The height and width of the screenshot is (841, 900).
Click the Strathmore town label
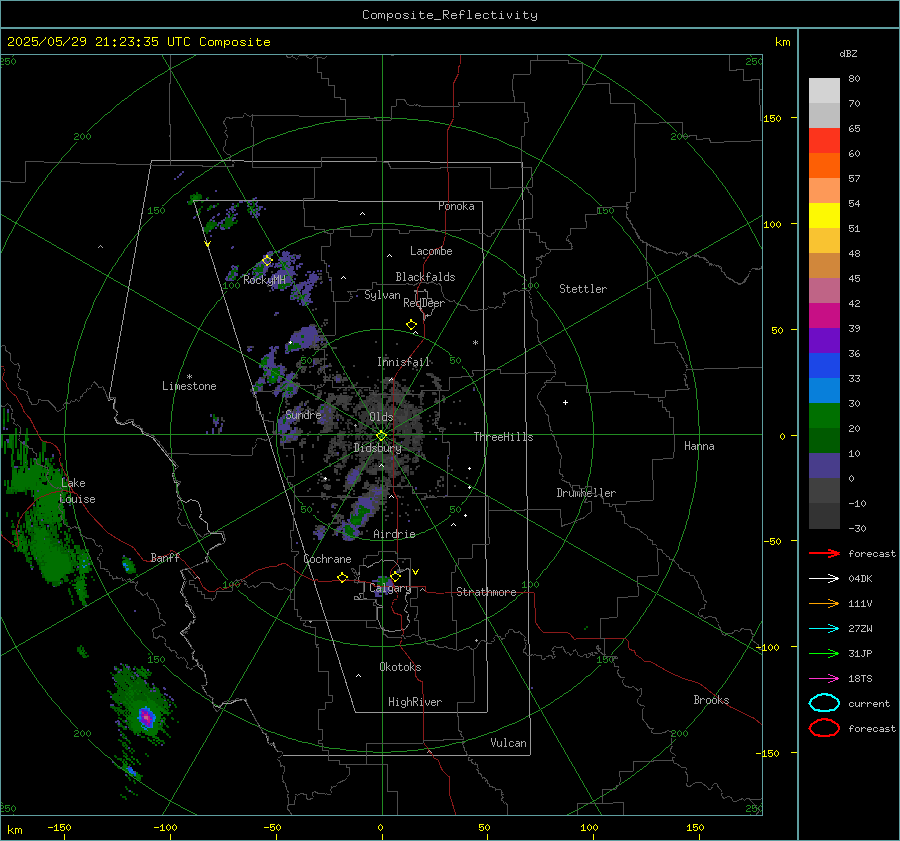486,592
